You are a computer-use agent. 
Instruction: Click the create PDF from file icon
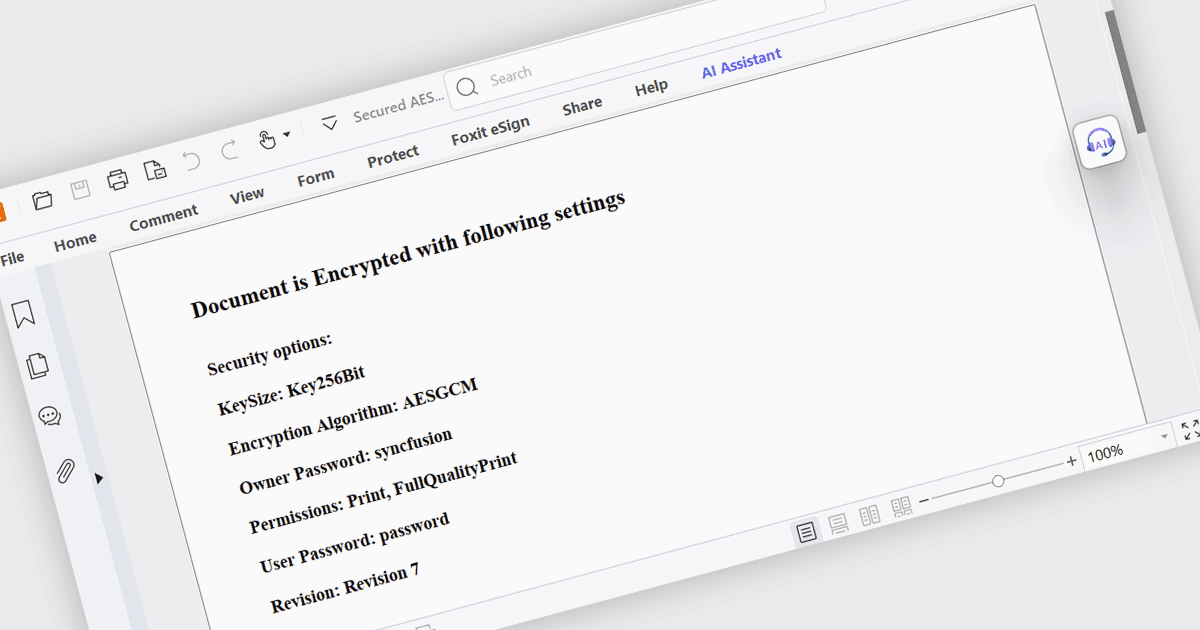pyautogui.click(x=155, y=169)
